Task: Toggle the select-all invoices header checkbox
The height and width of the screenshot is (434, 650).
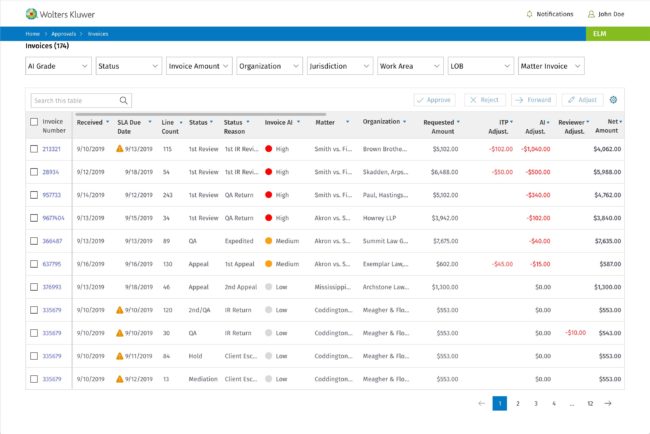Action: pos(34,122)
